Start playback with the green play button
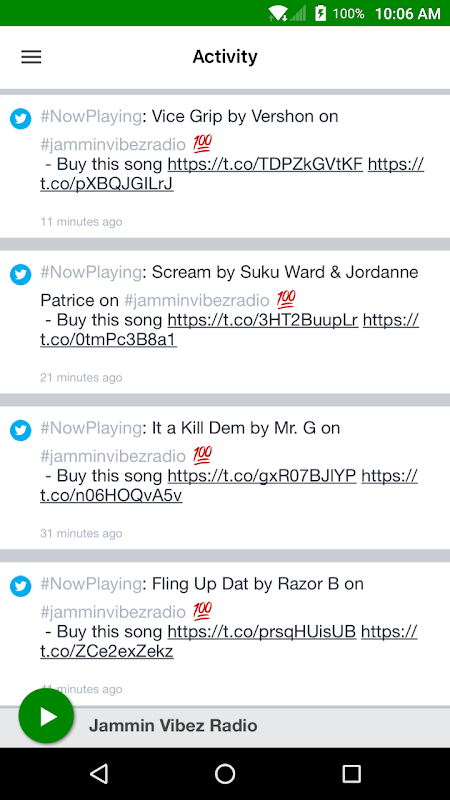The height and width of the screenshot is (800, 450). tap(46, 715)
